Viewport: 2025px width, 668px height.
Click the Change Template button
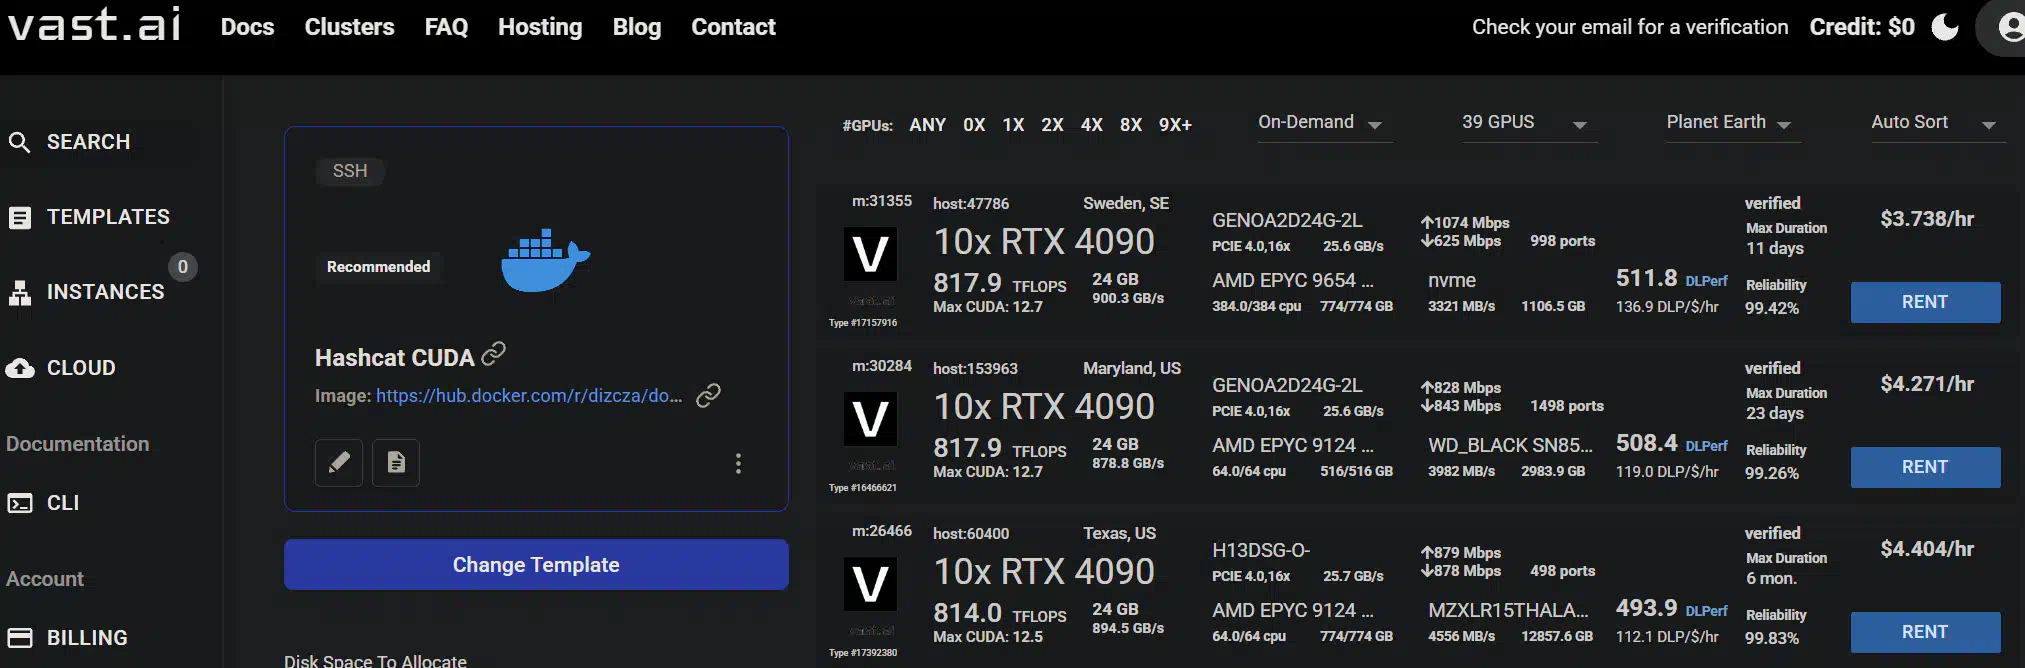tap(536, 565)
